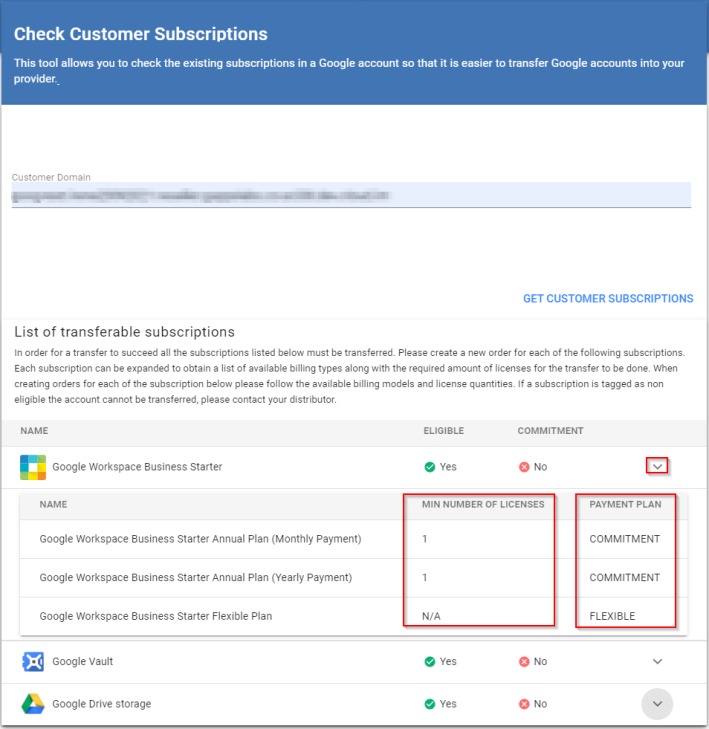Image resolution: width=709 pixels, height=729 pixels.
Task: Click green eligible check for Business Starter
Action: pyautogui.click(x=430, y=467)
